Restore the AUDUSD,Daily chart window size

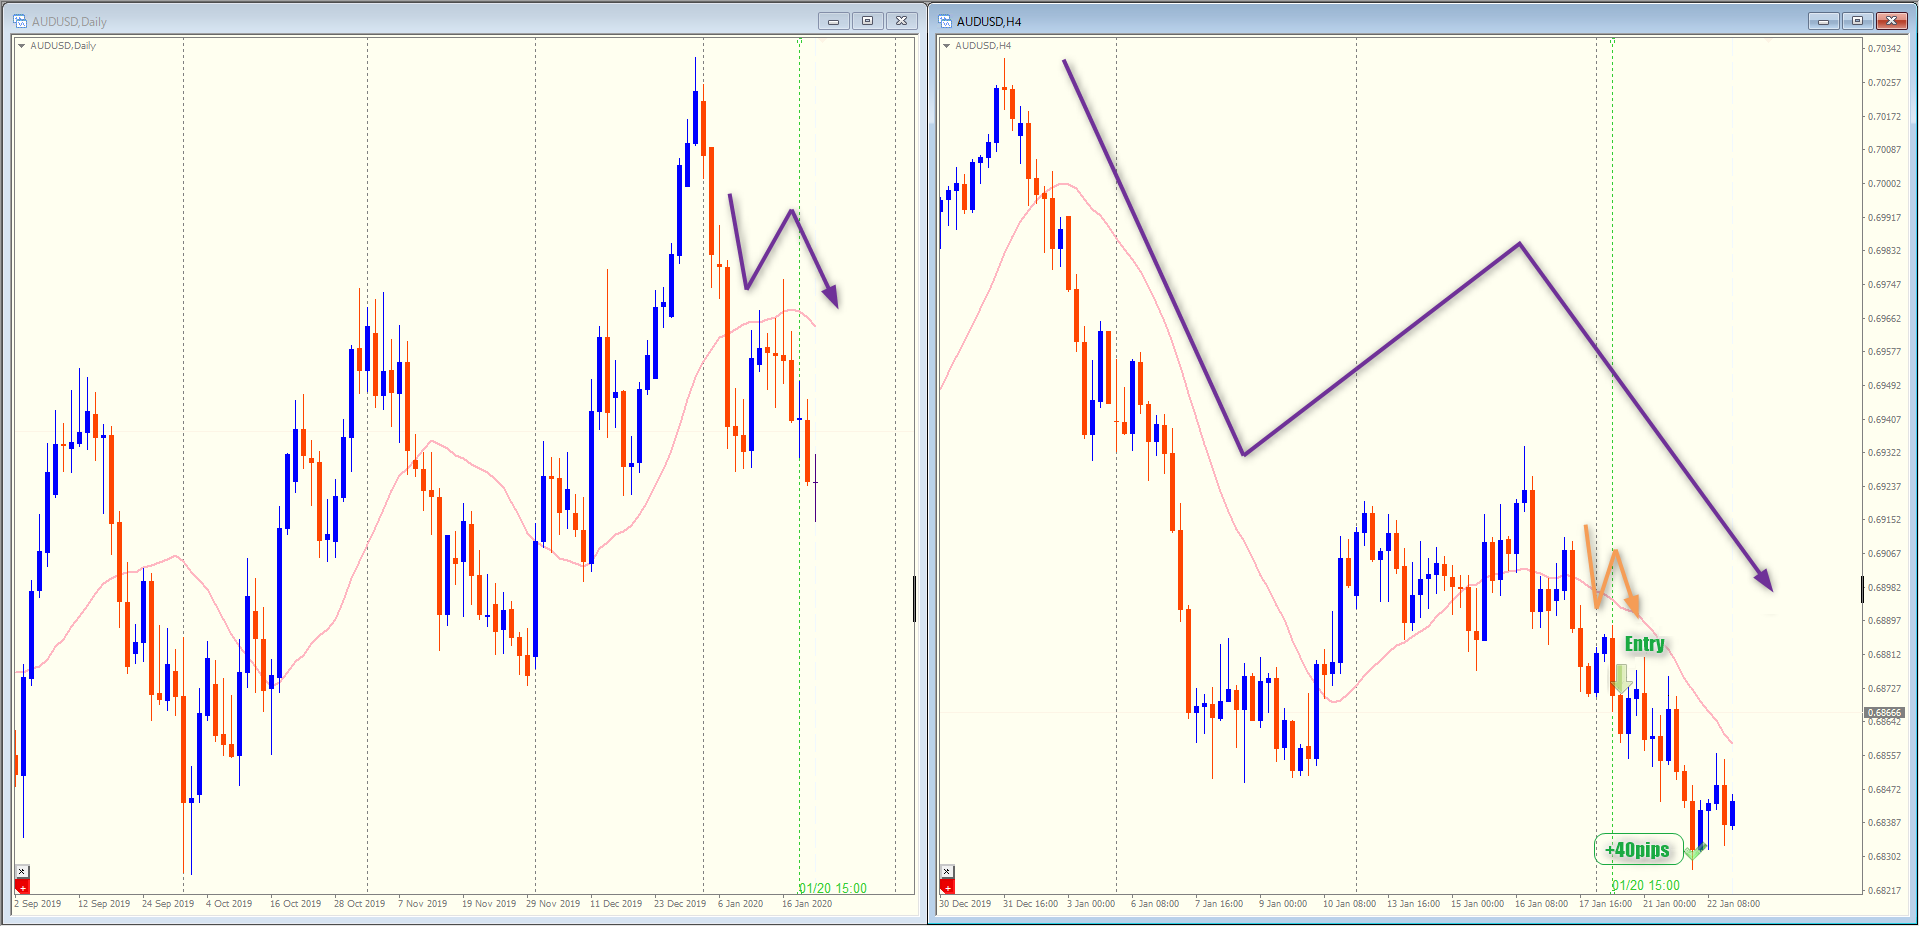[867, 21]
